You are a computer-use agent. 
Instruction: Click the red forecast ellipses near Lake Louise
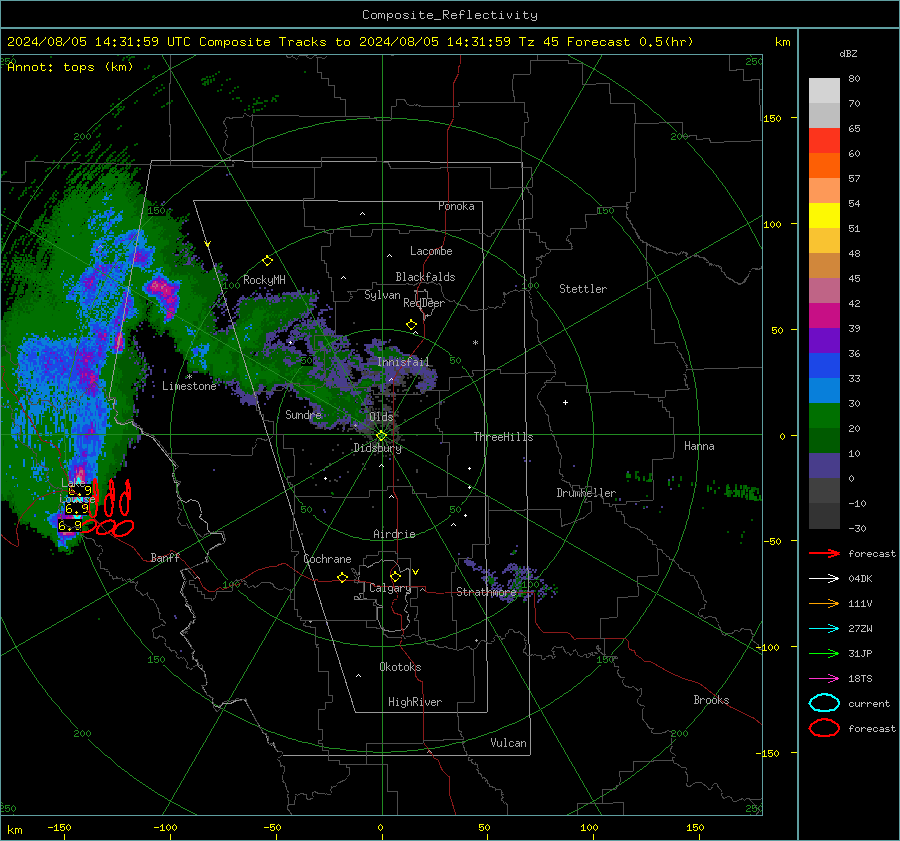point(110,509)
